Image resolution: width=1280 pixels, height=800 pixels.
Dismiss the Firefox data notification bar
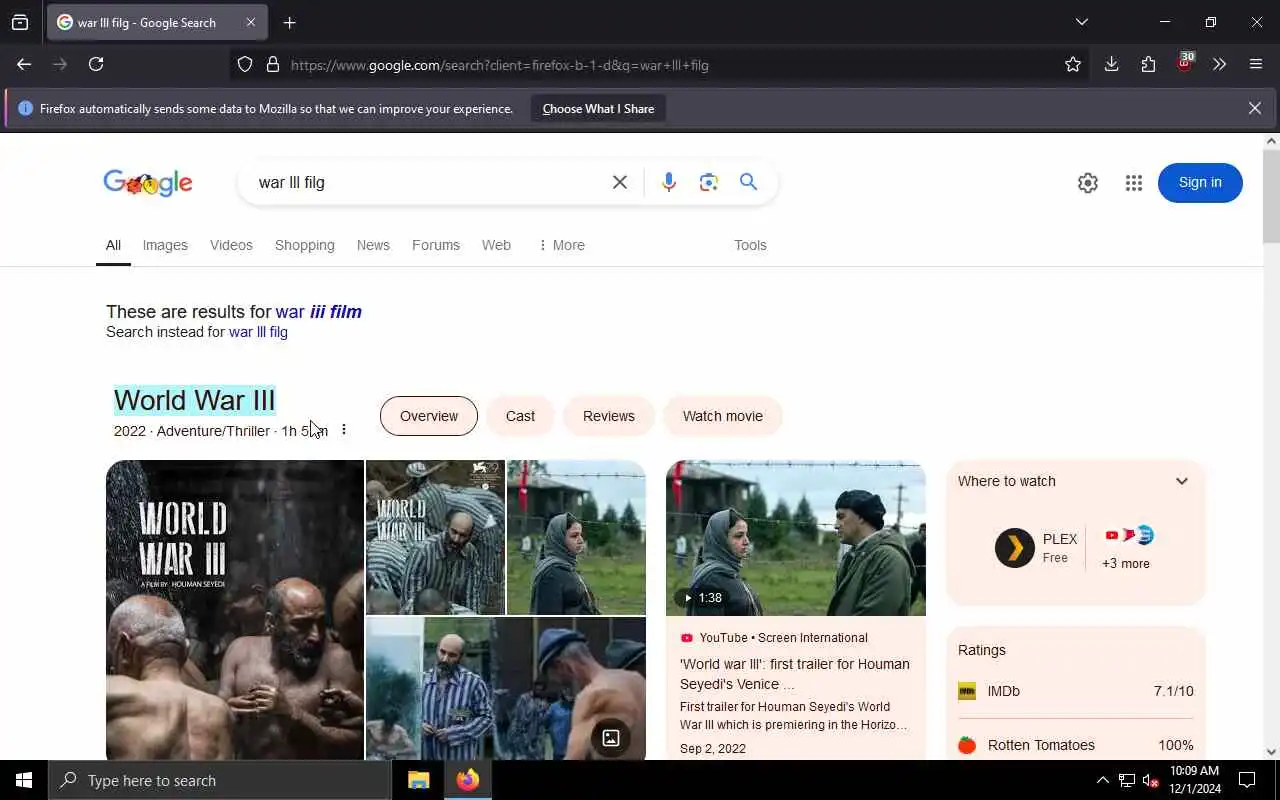1254,108
